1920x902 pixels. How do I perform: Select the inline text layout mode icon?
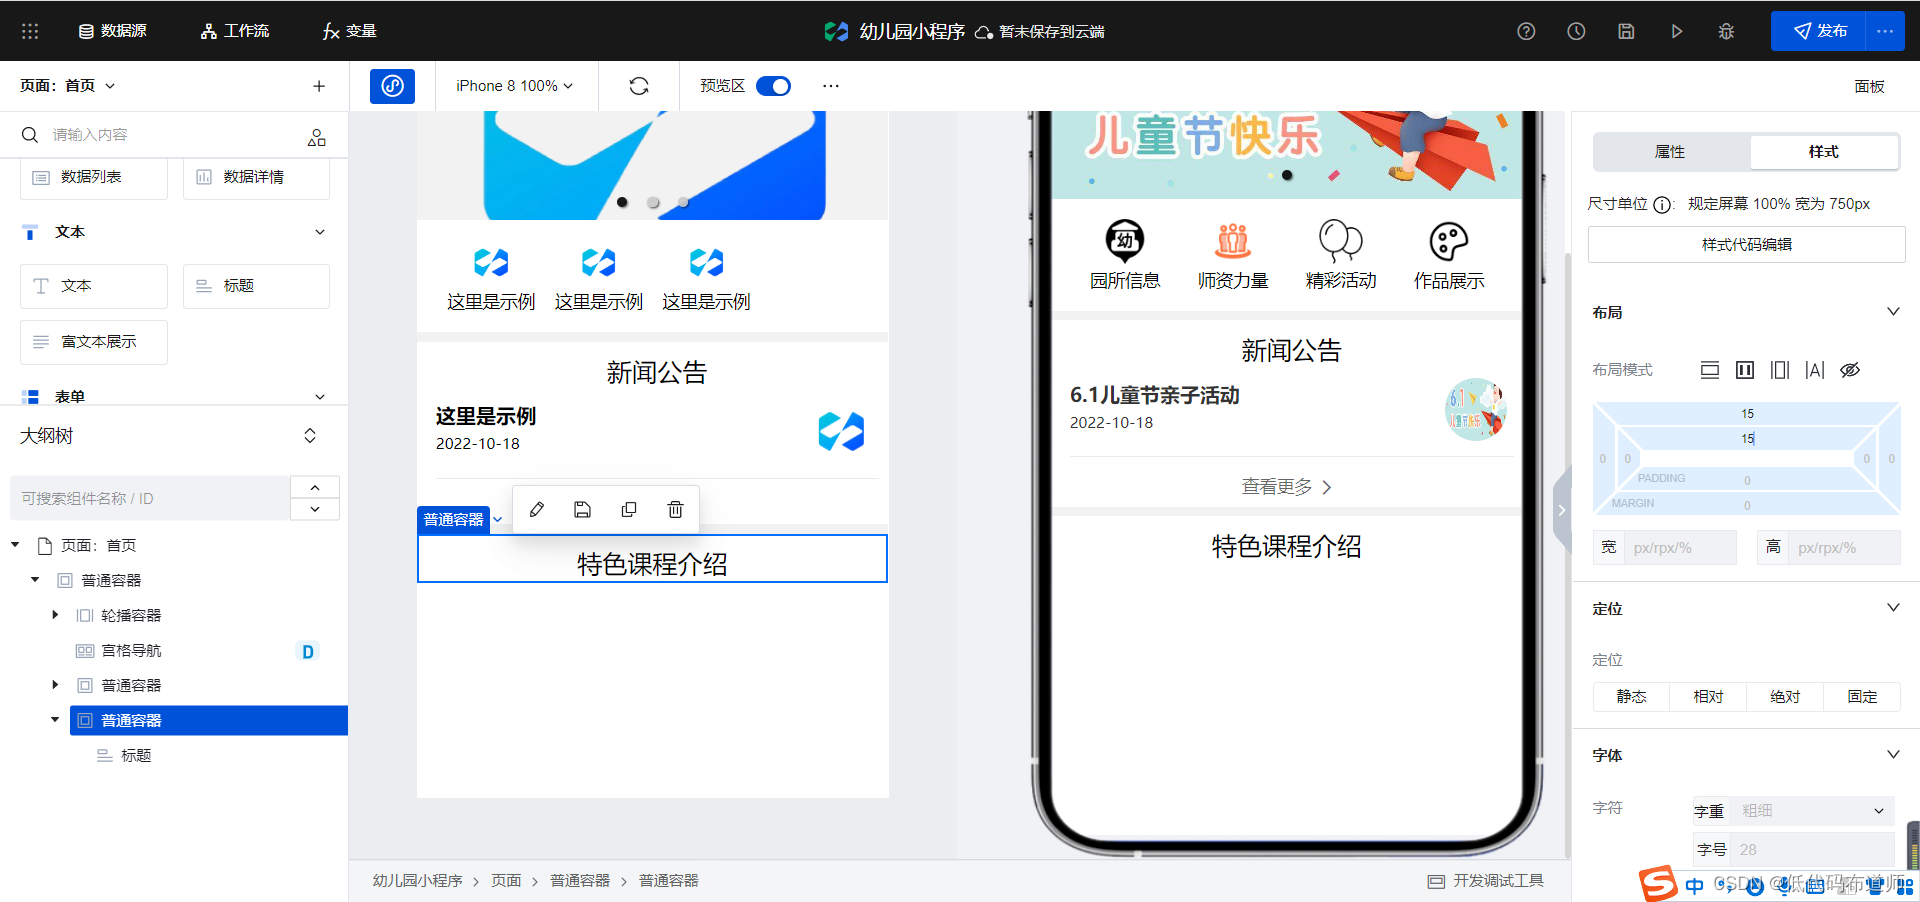click(x=1815, y=370)
